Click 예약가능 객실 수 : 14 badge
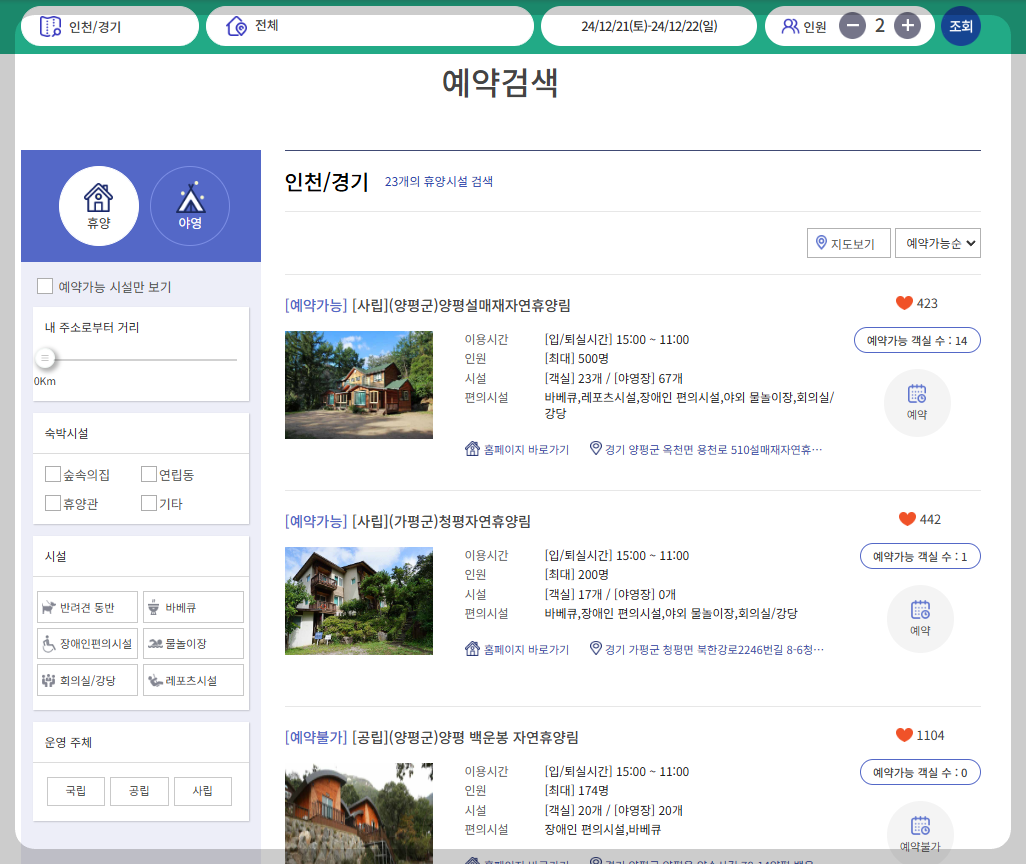This screenshot has height=864, width=1026. pos(917,340)
